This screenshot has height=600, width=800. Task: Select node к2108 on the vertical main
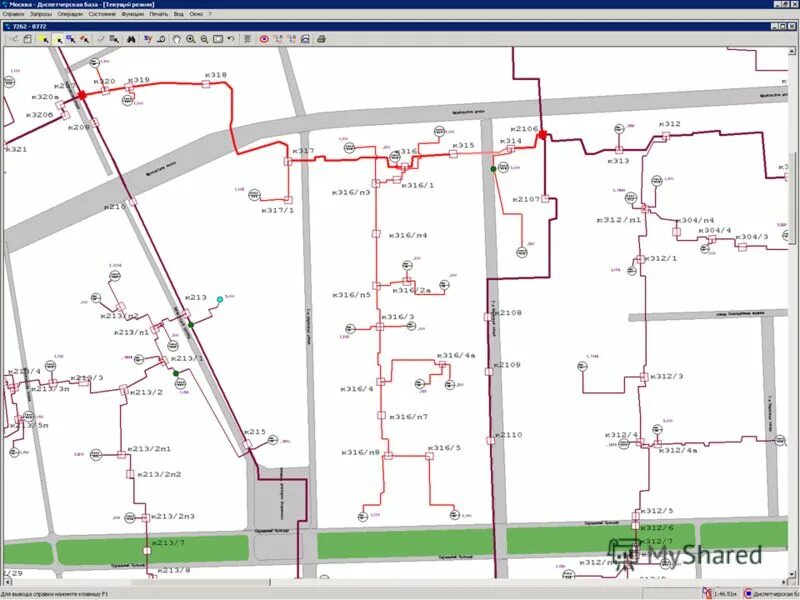click(x=488, y=317)
